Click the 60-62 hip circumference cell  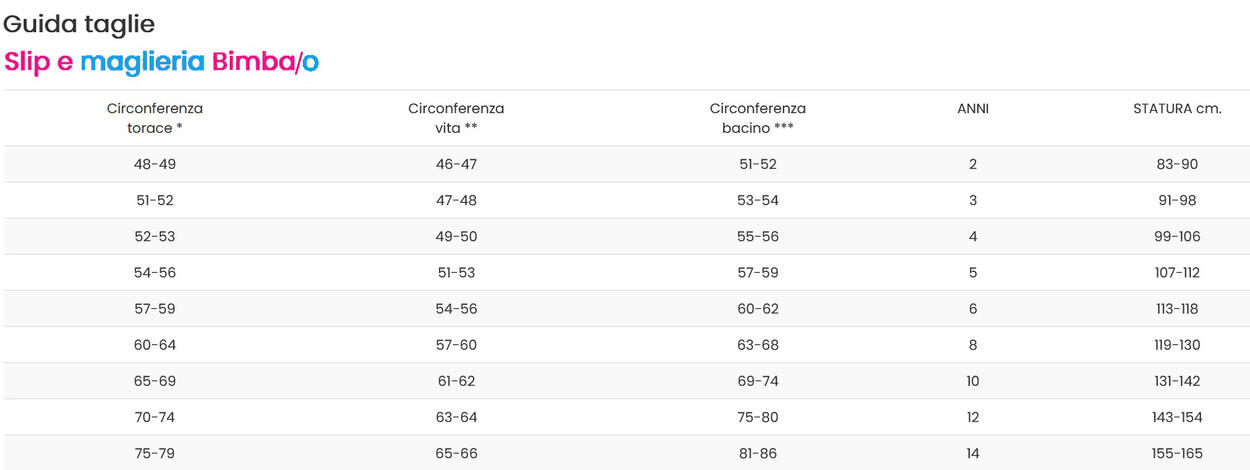[x=757, y=309]
